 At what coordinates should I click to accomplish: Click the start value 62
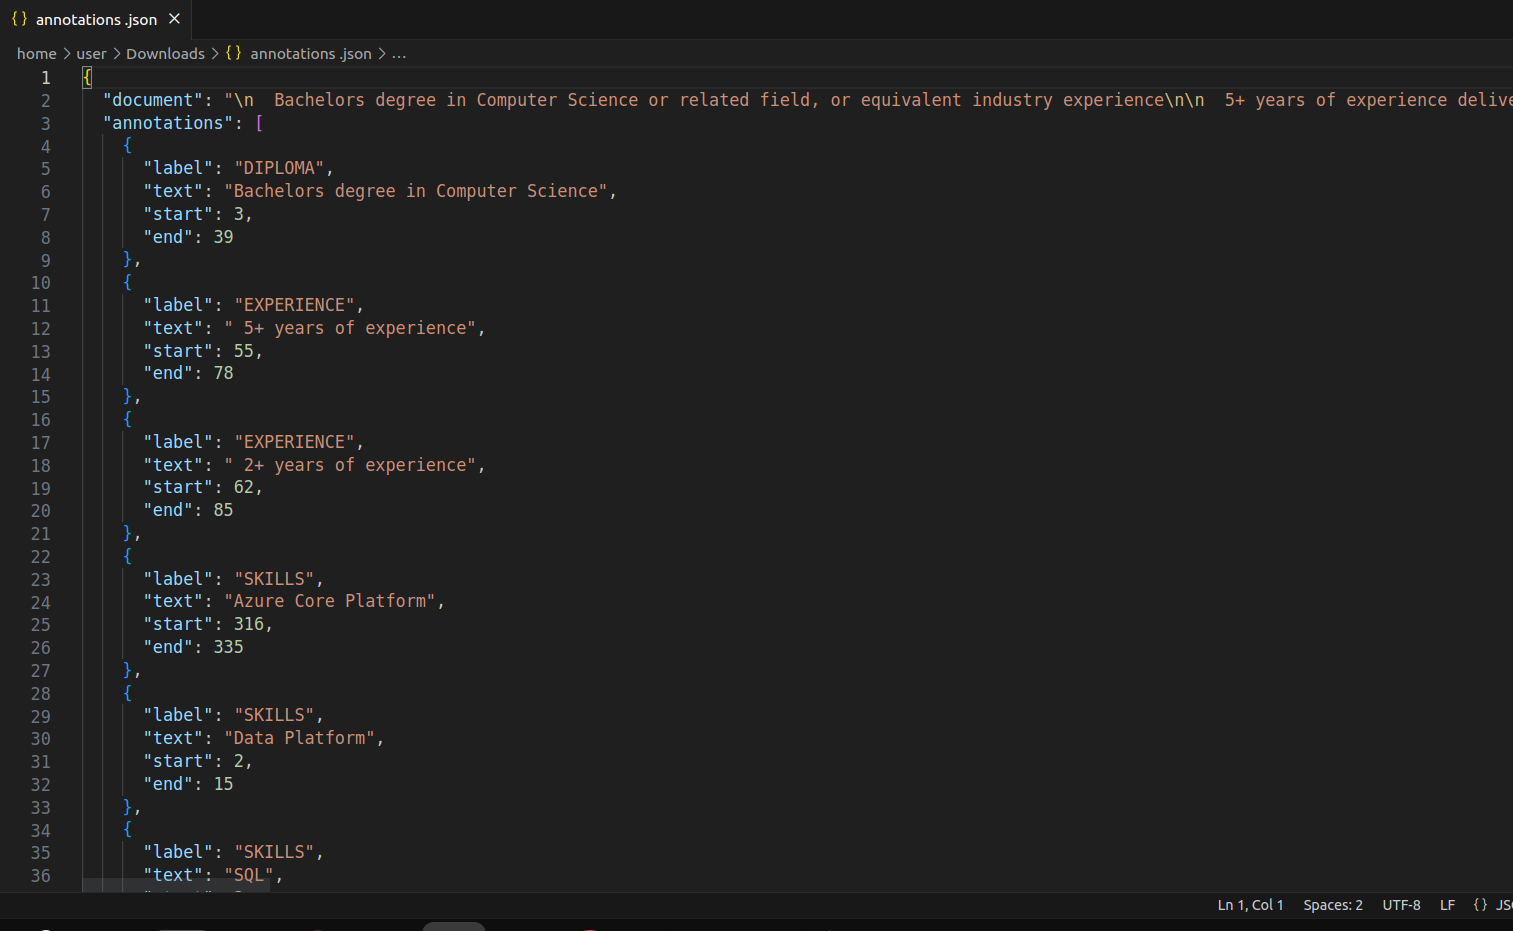click(x=244, y=487)
